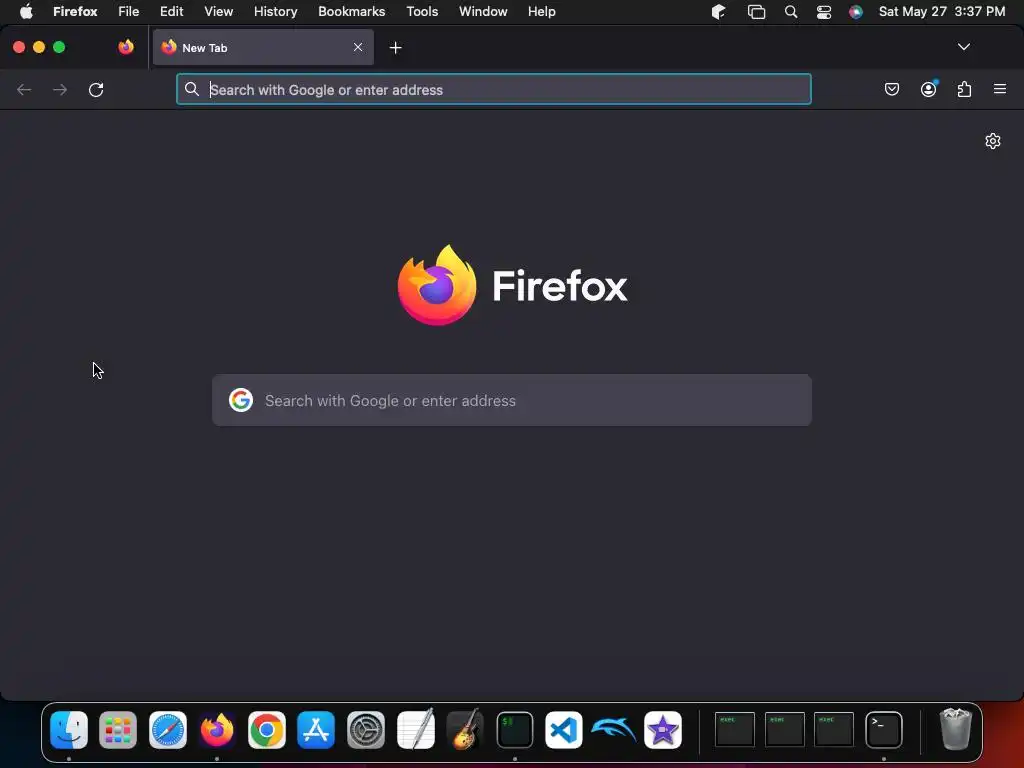Screen dimensions: 1024x768
Task: Open the History menu
Action: (275, 12)
